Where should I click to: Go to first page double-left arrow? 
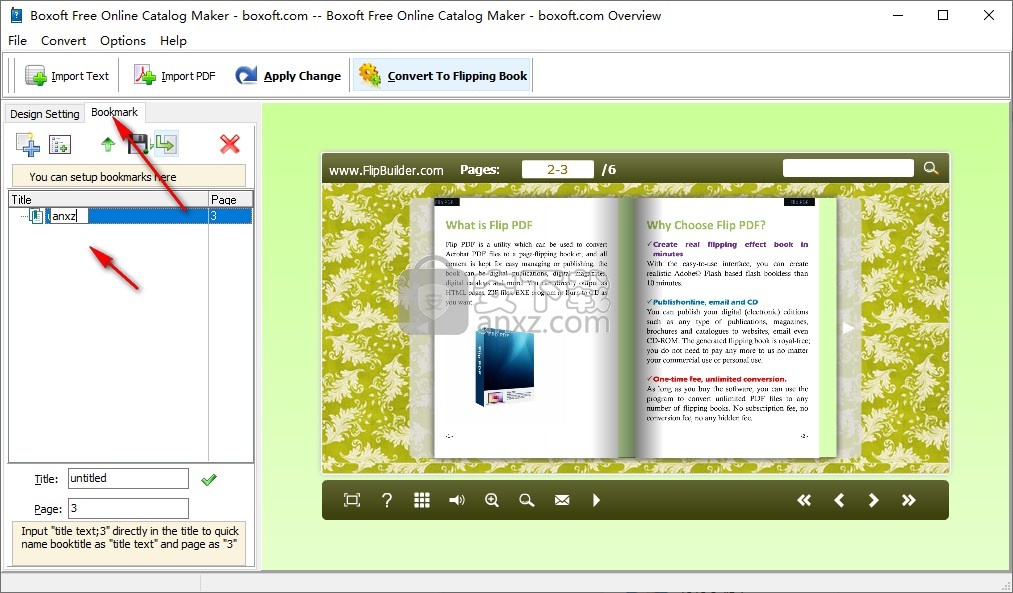point(804,500)
